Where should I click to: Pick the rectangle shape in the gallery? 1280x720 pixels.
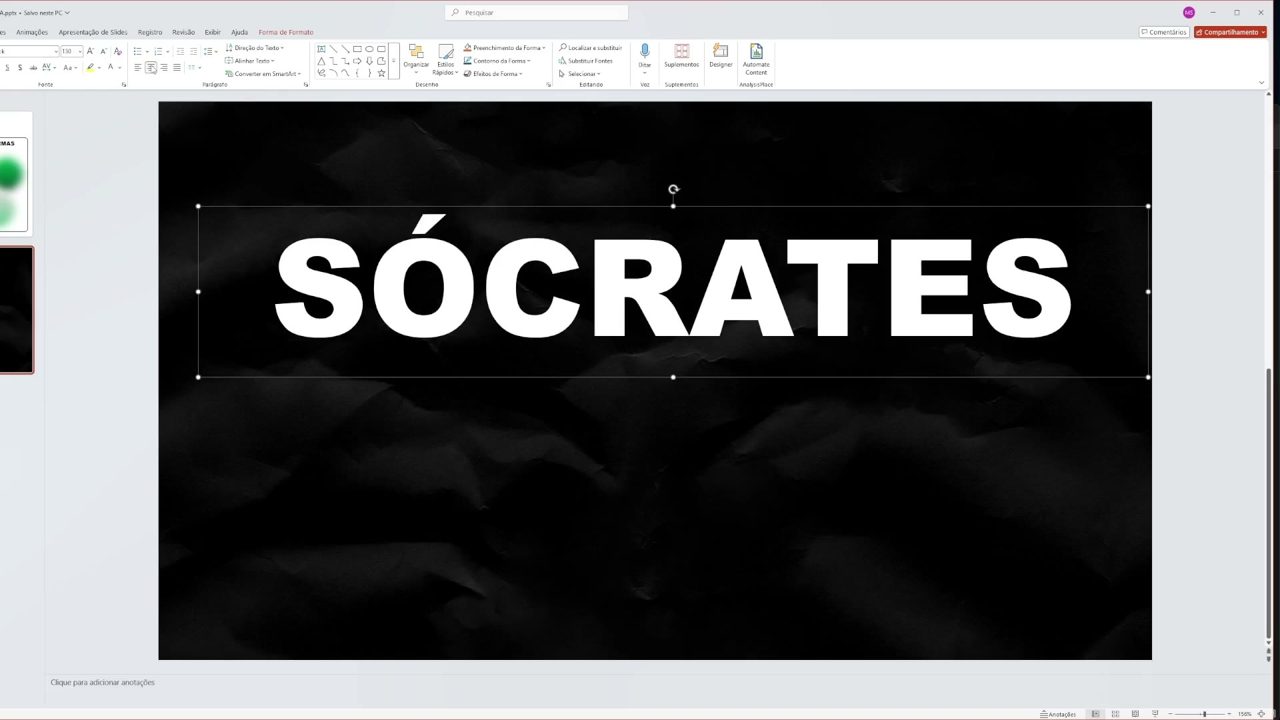357,49
